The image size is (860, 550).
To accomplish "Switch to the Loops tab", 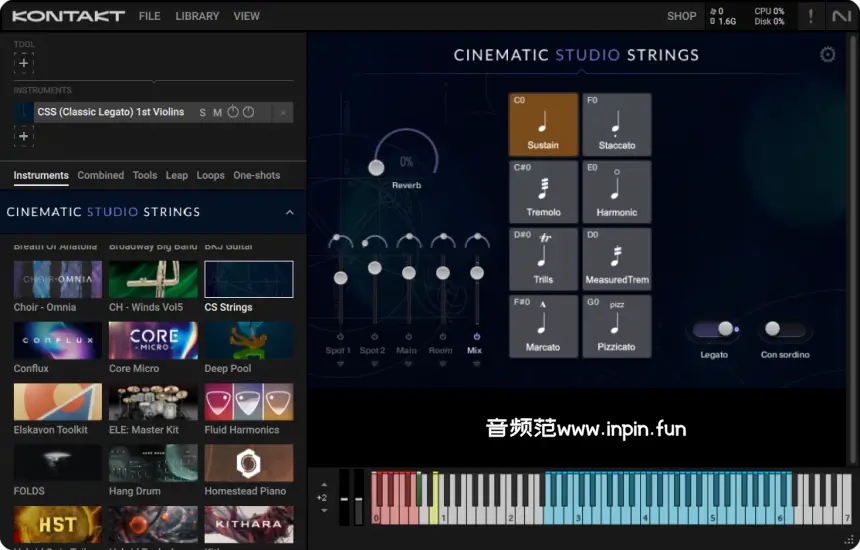I will pos(210,175).
